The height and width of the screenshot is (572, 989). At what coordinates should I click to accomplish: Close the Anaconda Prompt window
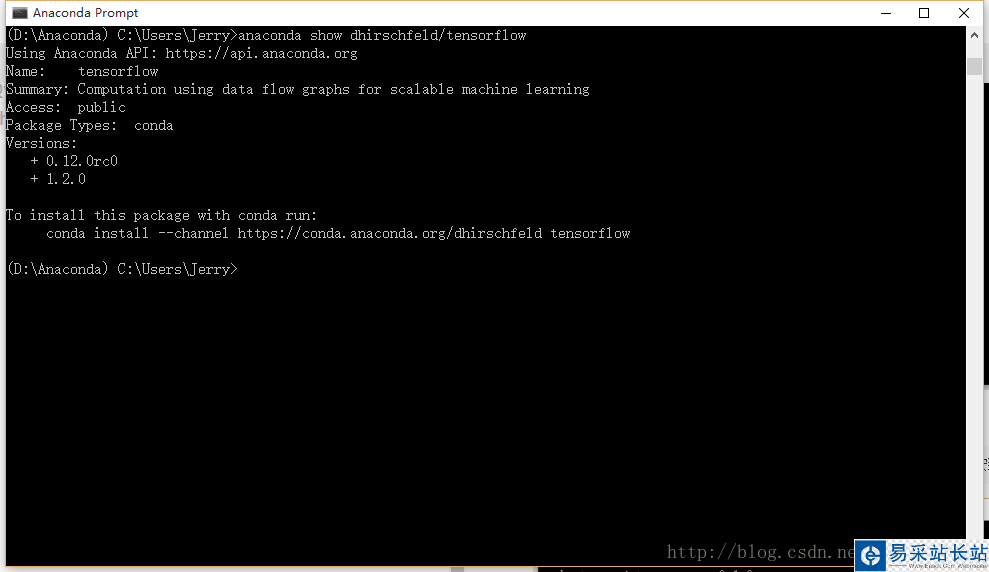click(x=963, y=13)
